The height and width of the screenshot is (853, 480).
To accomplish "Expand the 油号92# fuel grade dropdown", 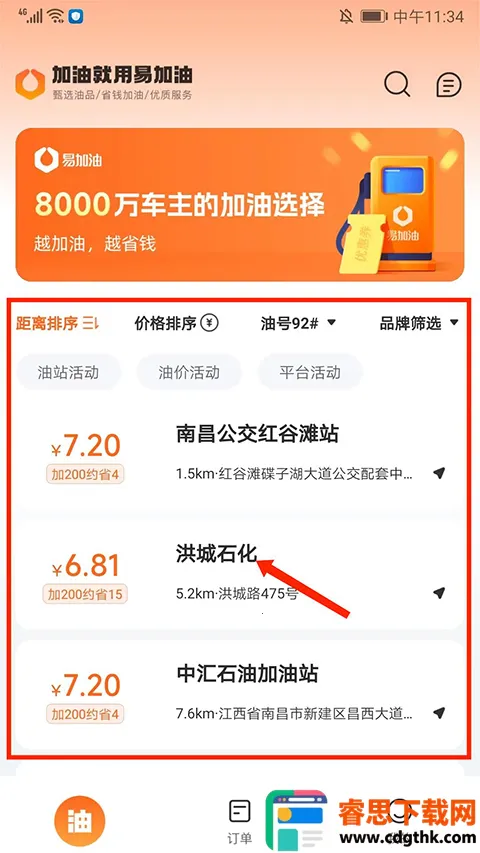I will click(298, 323).
